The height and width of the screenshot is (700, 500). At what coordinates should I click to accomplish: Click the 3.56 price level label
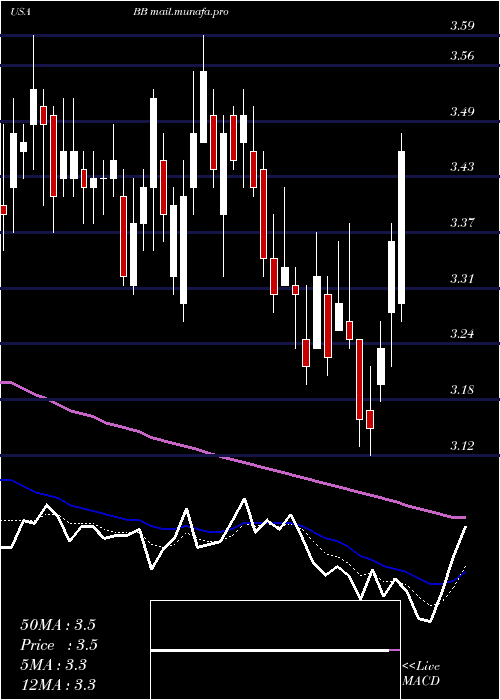coord(462,56)
